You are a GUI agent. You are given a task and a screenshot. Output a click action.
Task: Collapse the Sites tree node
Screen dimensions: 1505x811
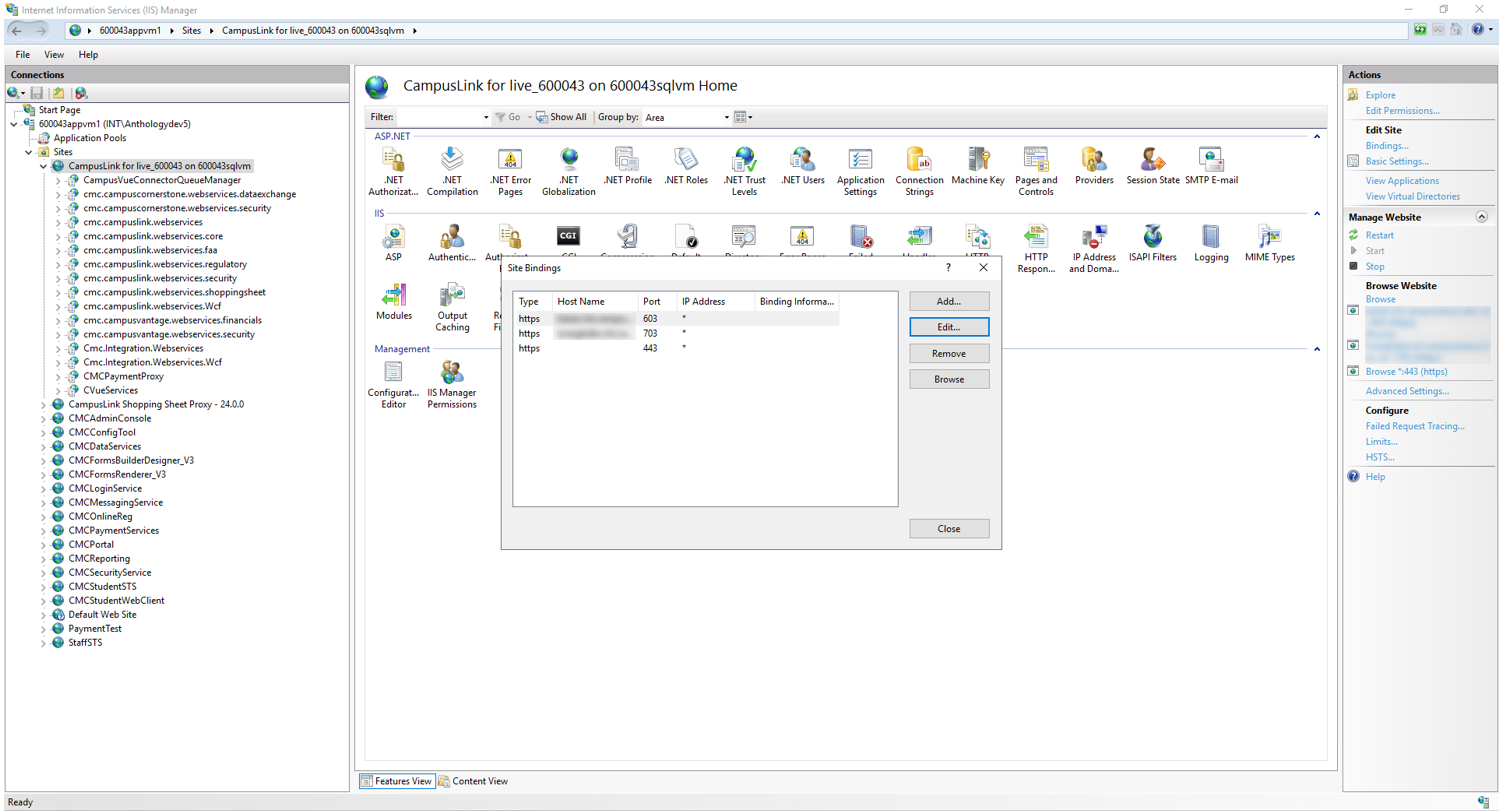28,152
